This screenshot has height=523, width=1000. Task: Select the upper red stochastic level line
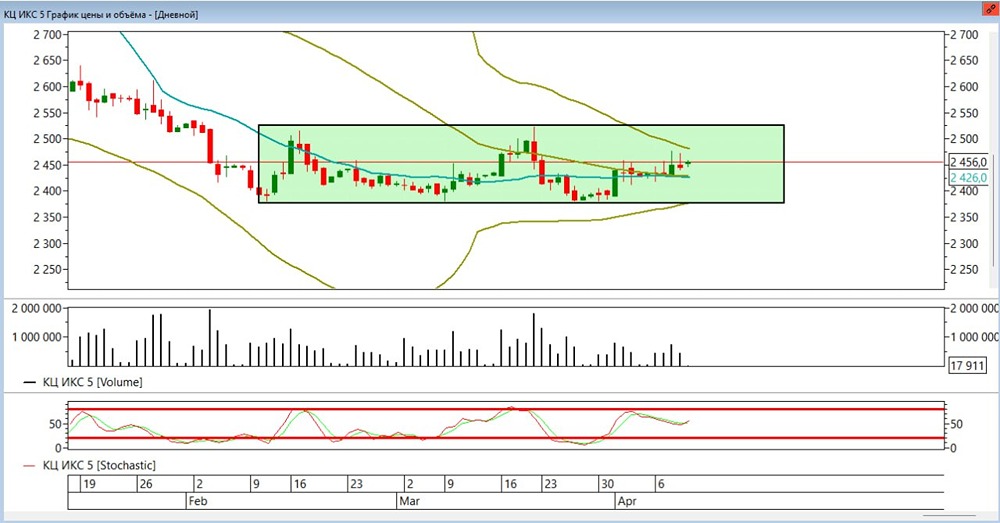point(506,409)
